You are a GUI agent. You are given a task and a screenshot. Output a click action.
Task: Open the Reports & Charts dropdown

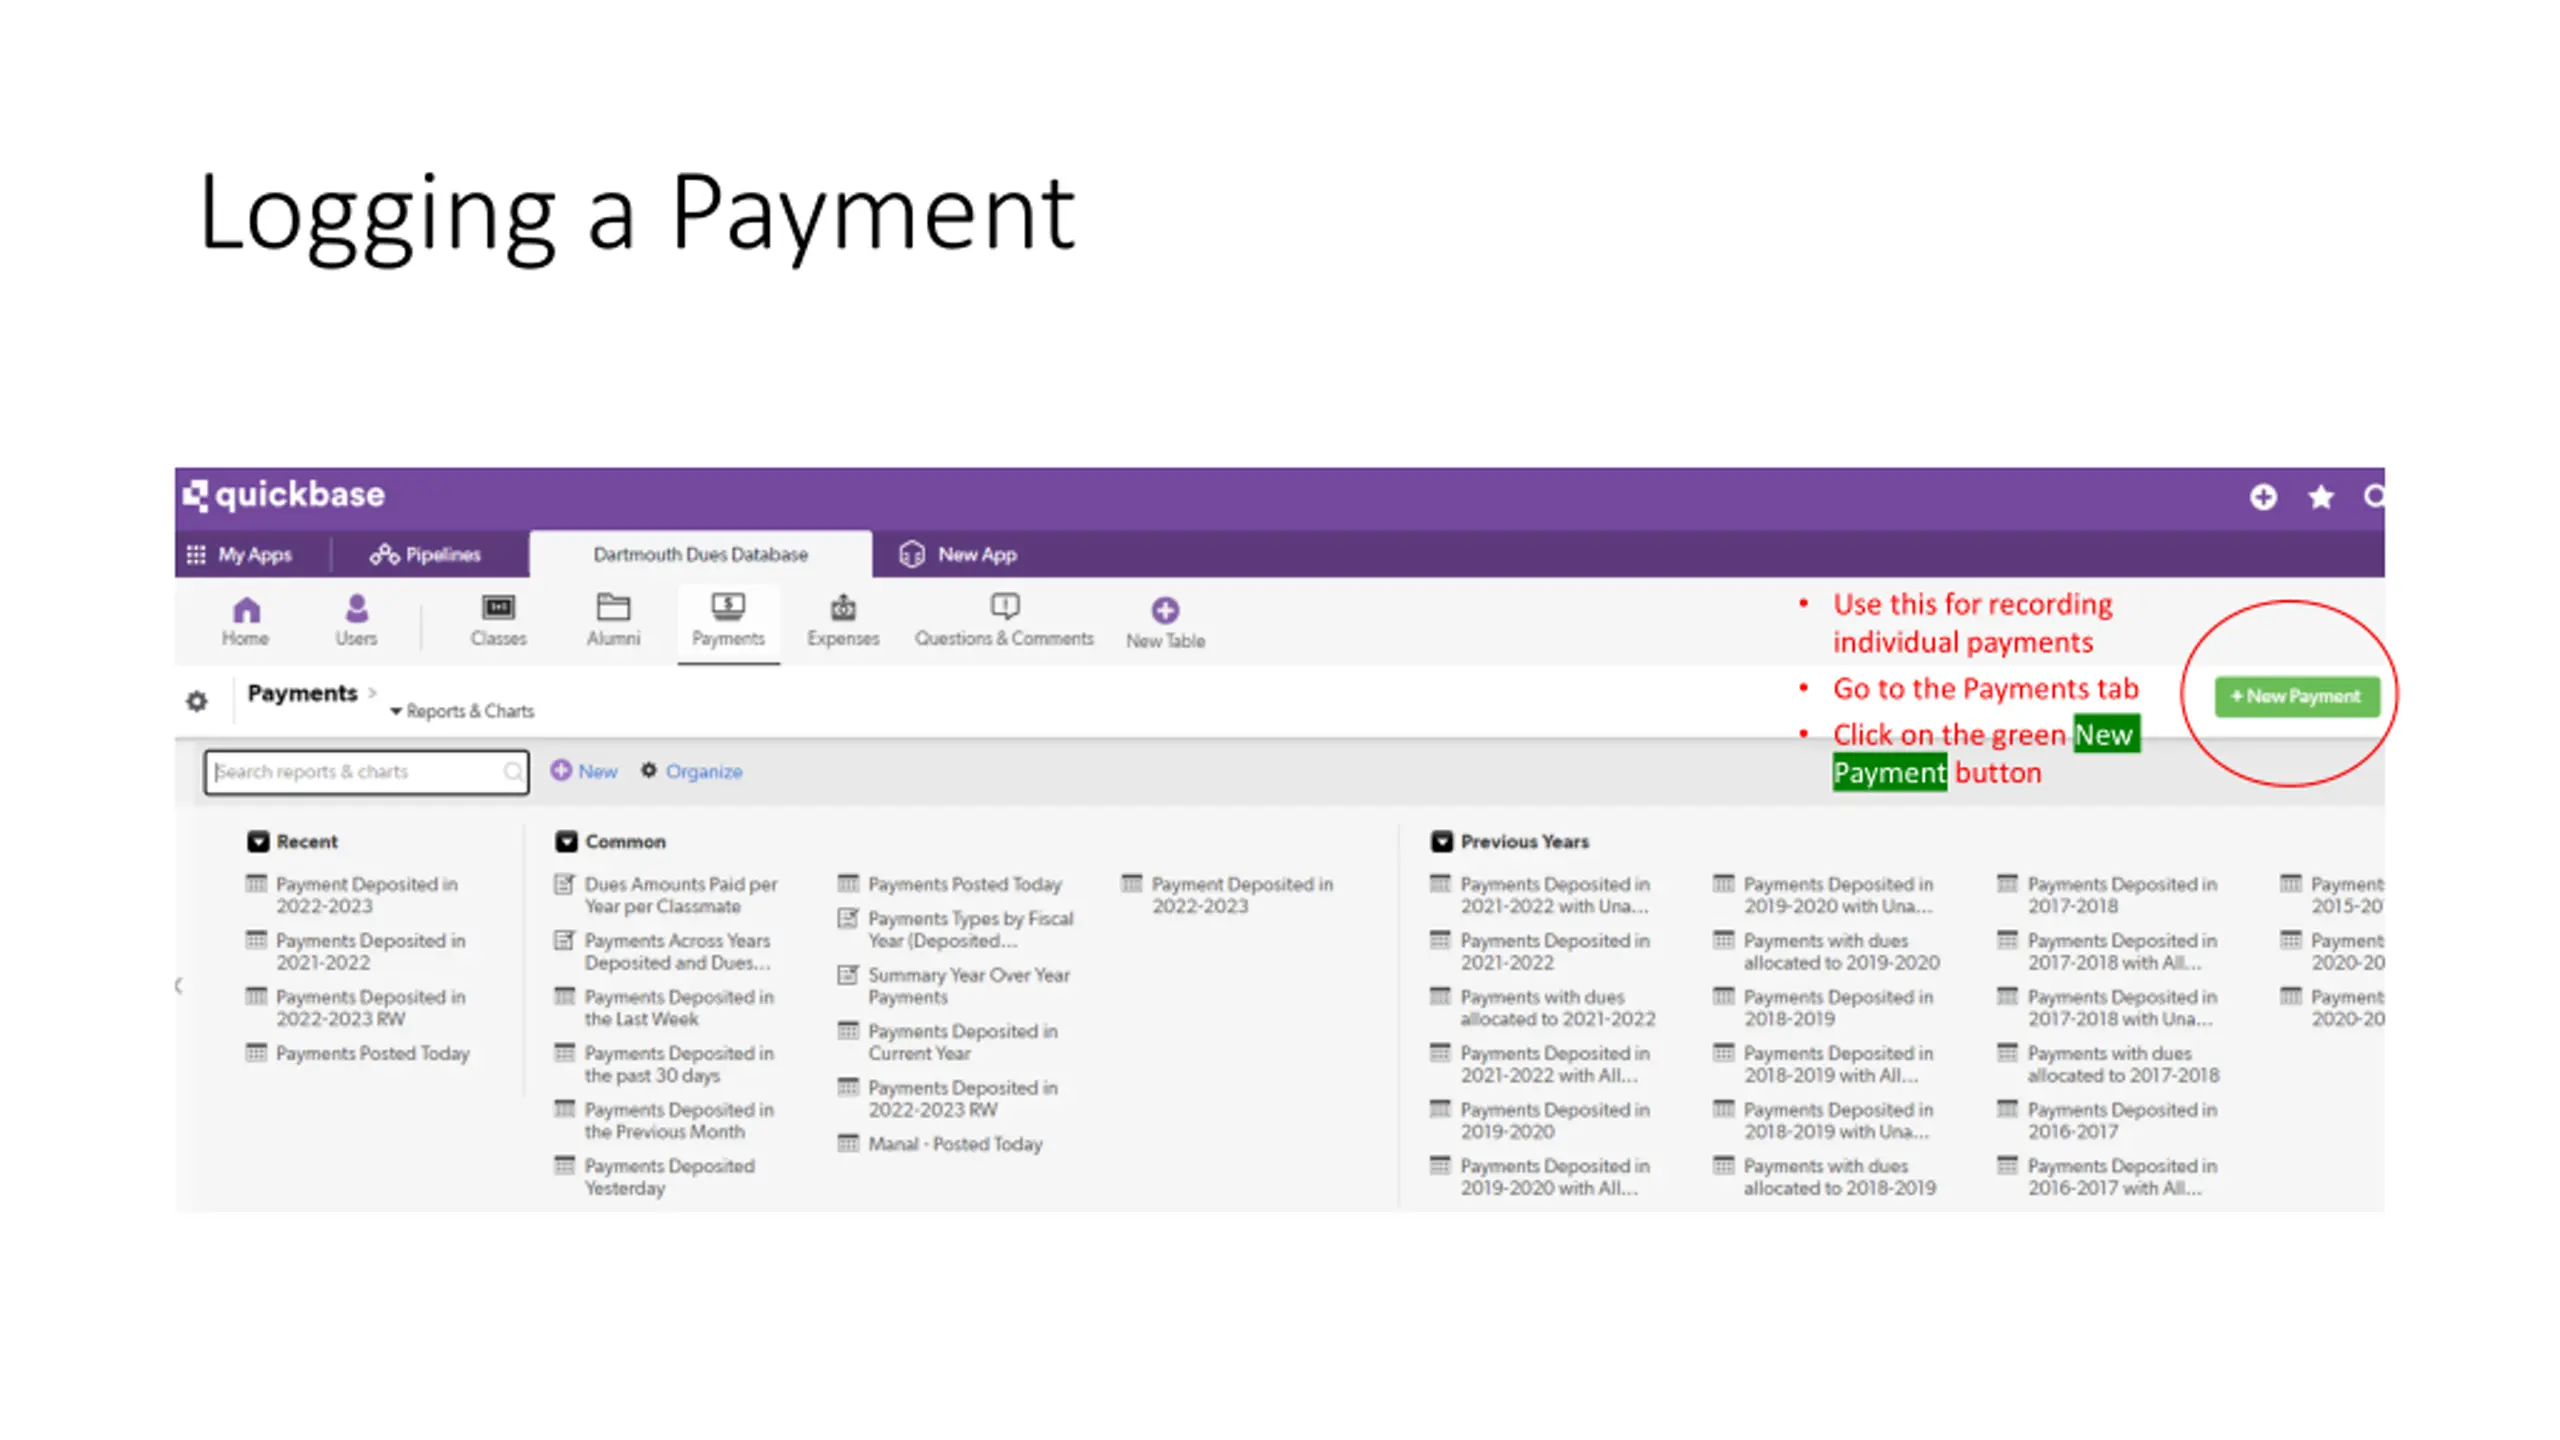[x=462, y=711]
